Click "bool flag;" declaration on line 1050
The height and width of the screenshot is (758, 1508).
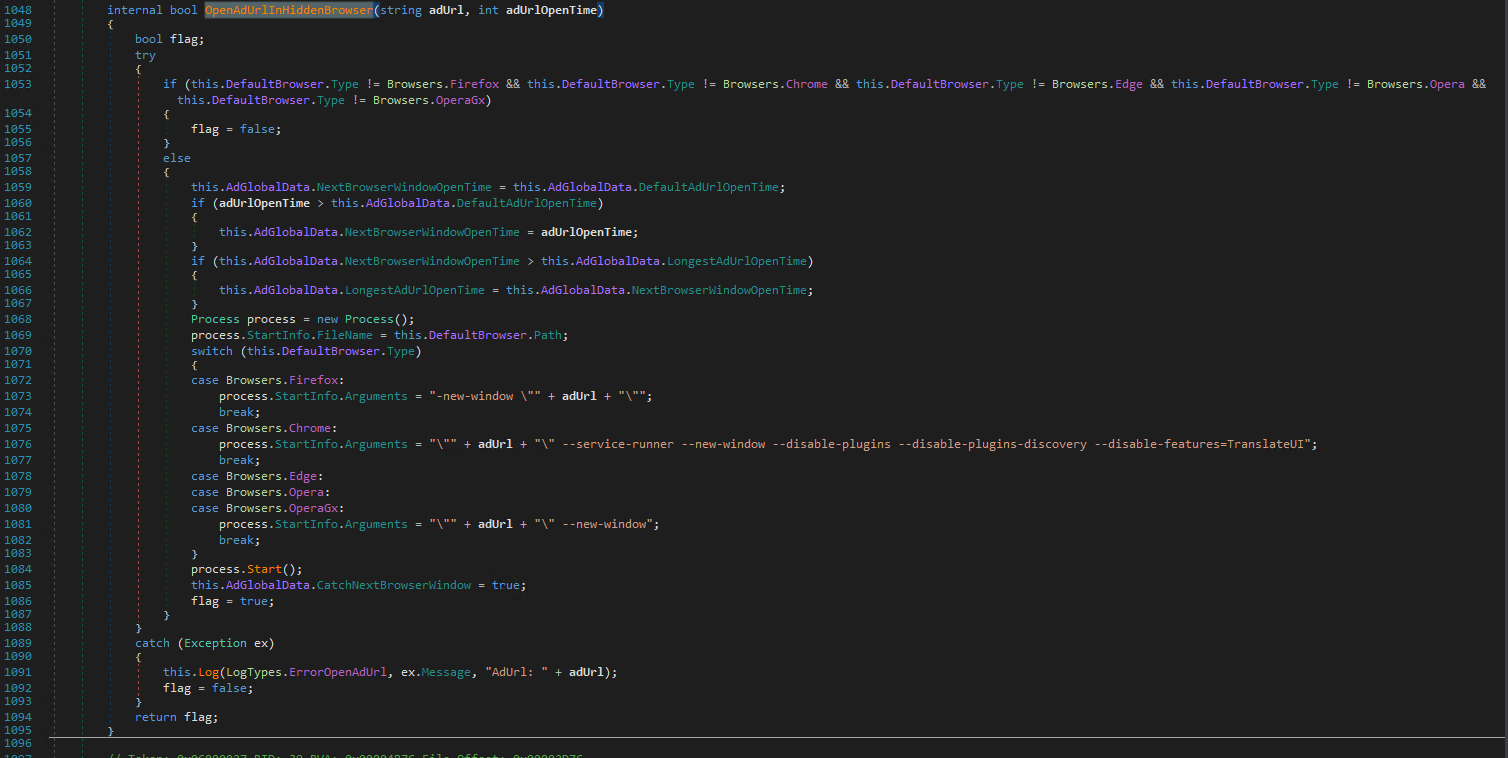pyautogui.click(x=170, y=39)
